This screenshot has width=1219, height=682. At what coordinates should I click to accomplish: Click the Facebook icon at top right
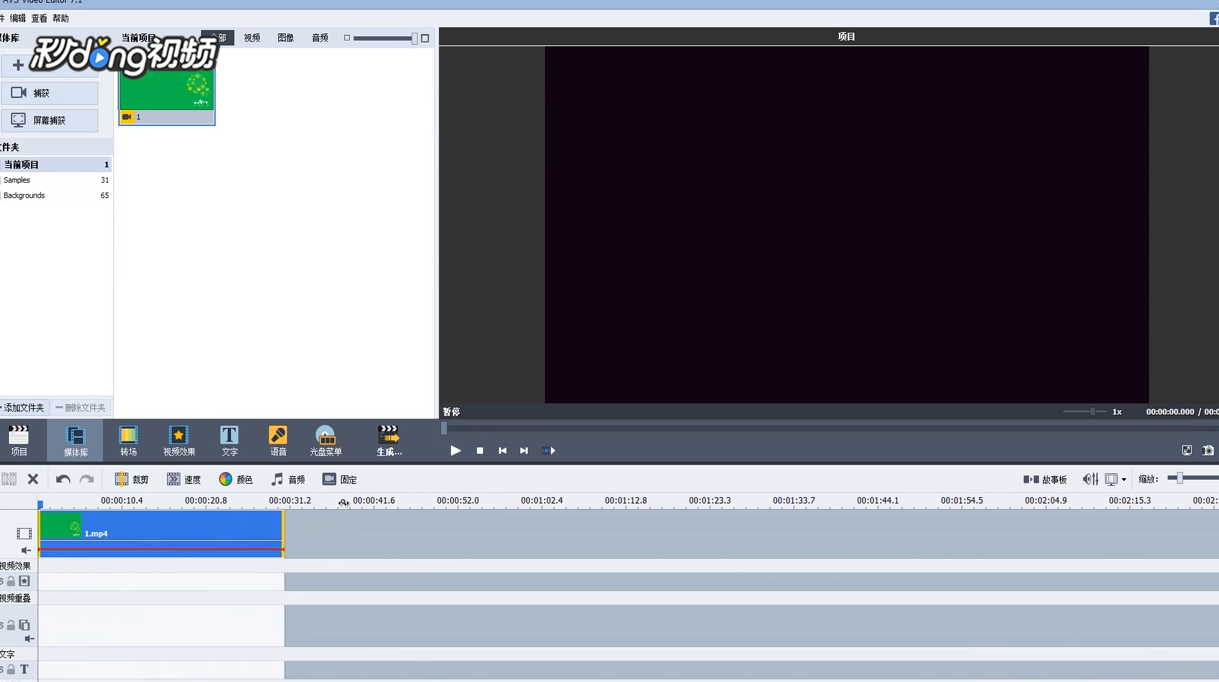[x=1214, y=18]
